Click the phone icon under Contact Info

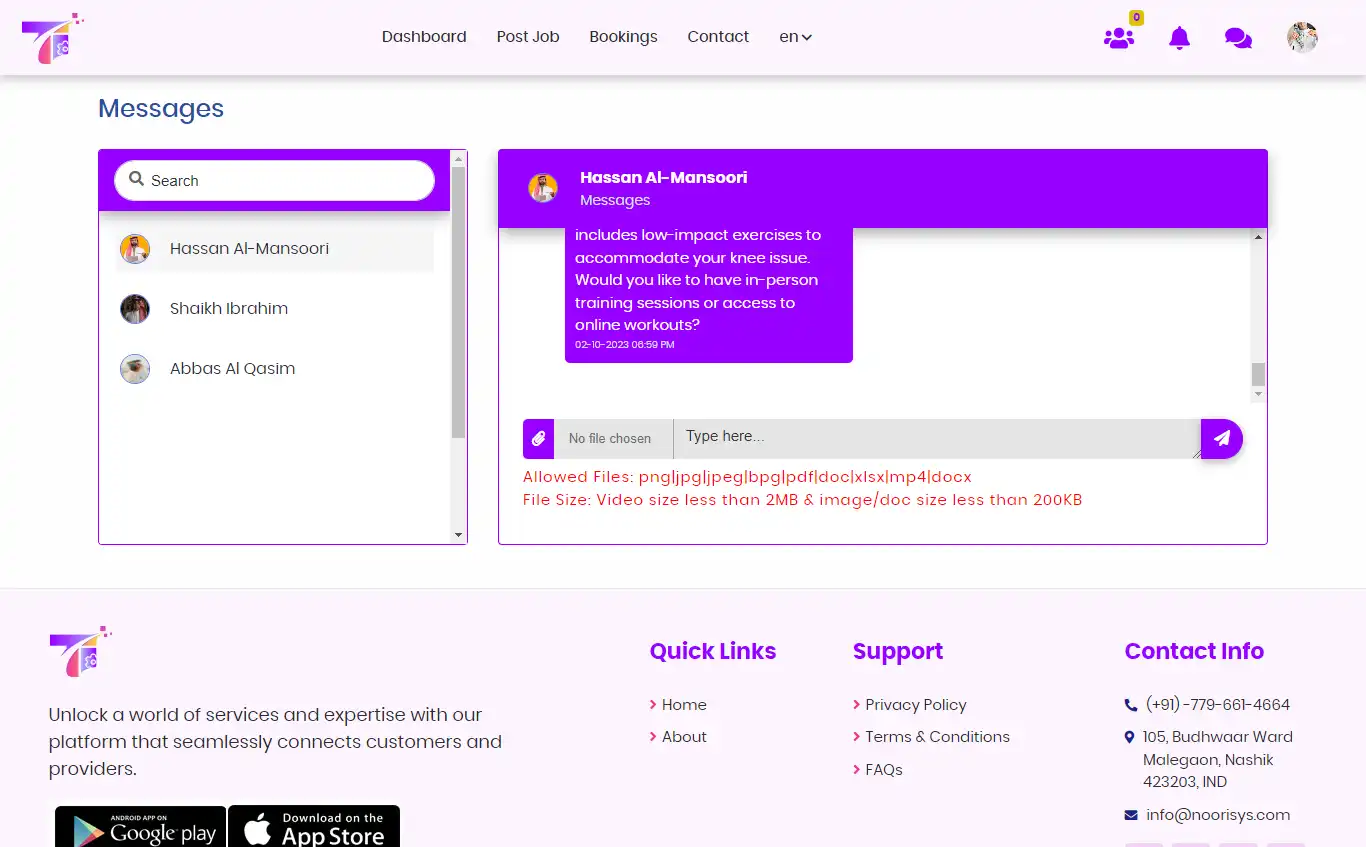pos(1131,705)
